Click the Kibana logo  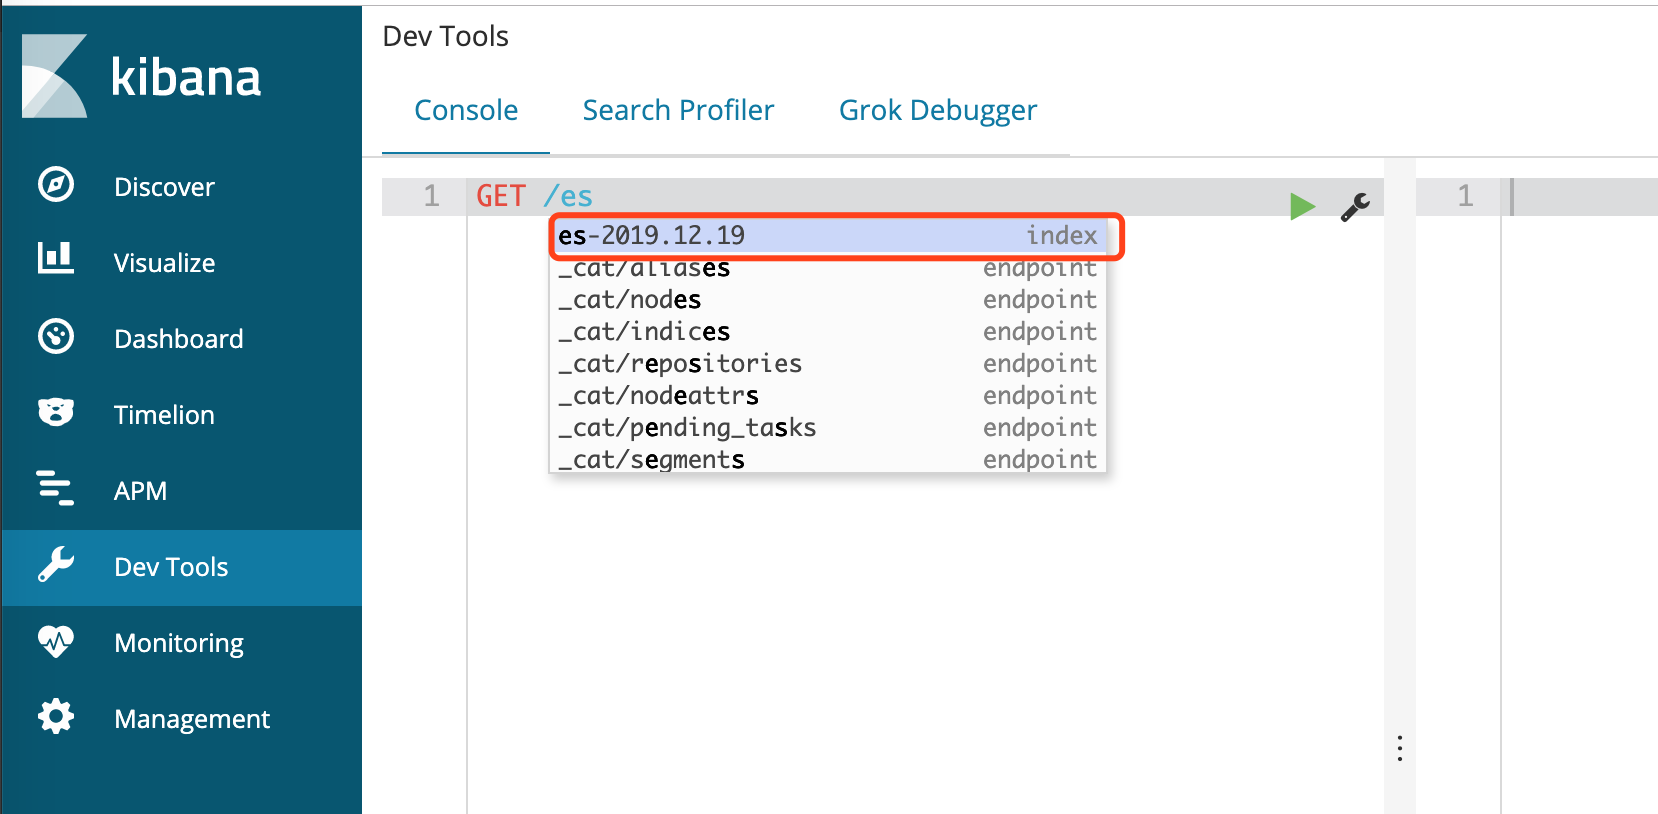(x=141, y=76)
